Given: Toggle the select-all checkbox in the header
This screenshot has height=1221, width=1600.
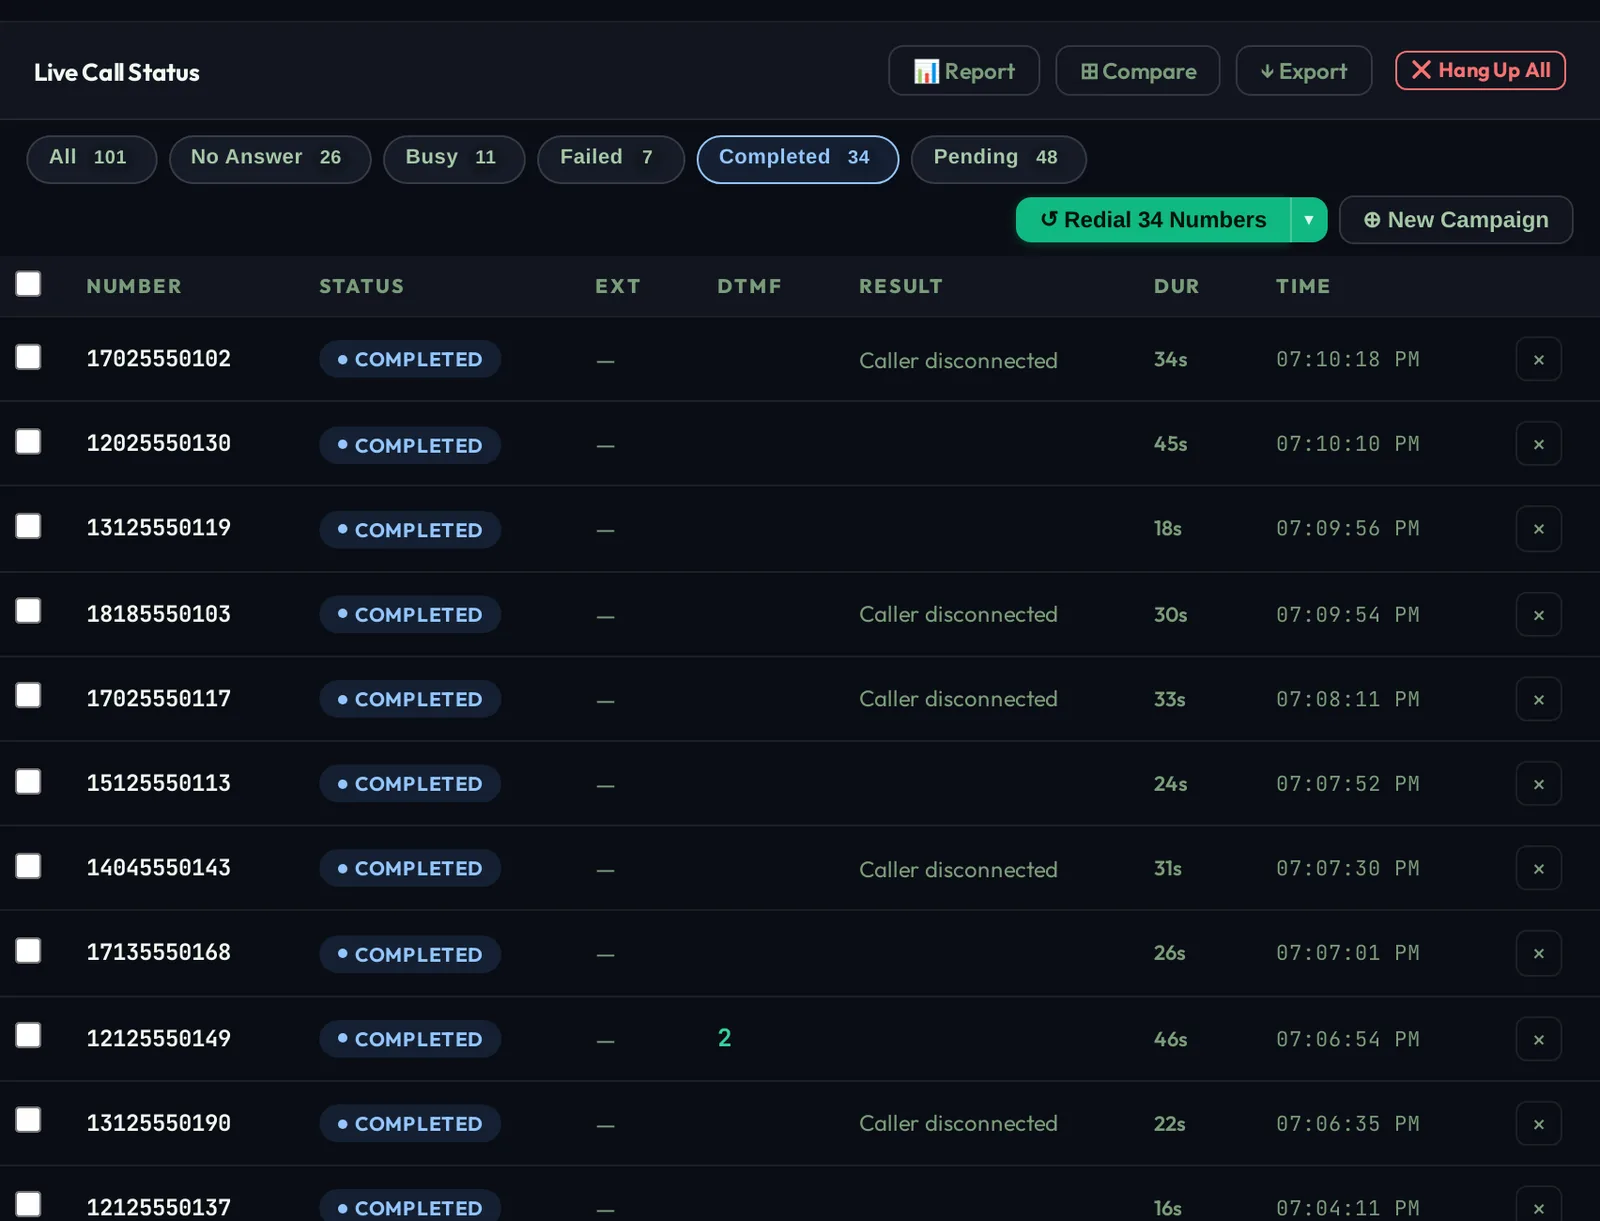Looking at the screenshot, I should 28,284.
